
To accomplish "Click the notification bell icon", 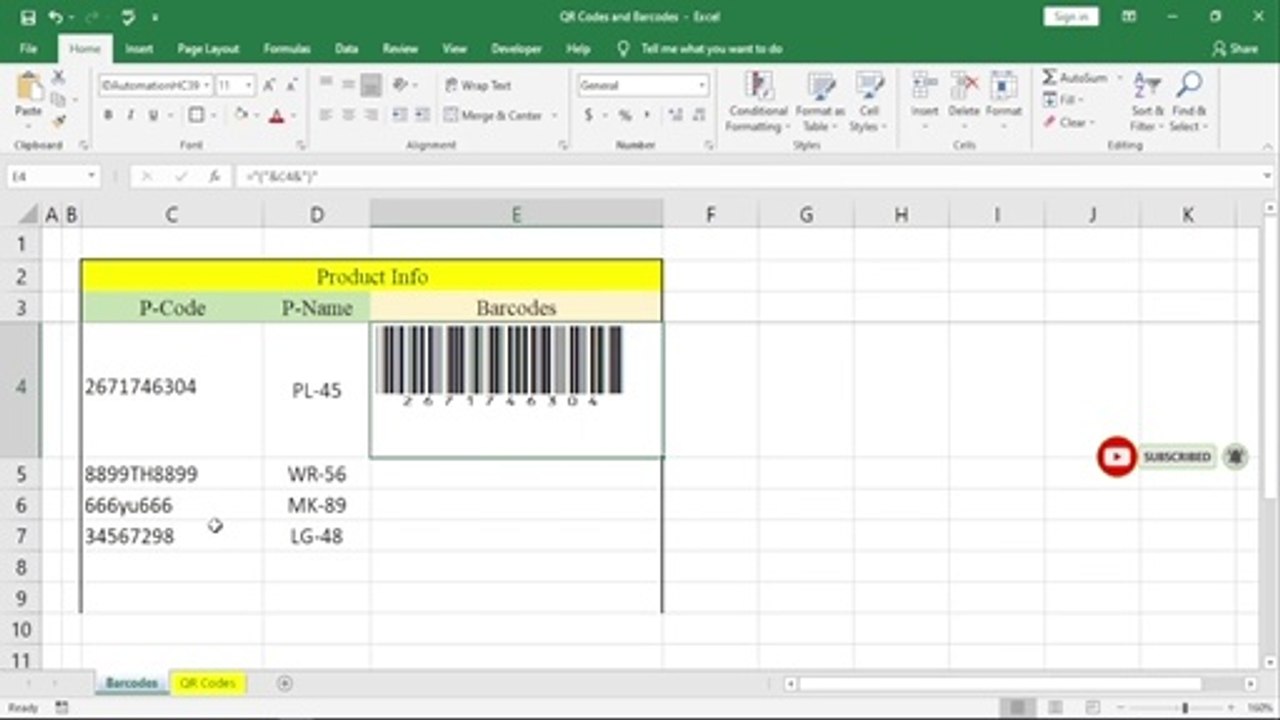I will pyautogui.click(x=1235, y=457).
